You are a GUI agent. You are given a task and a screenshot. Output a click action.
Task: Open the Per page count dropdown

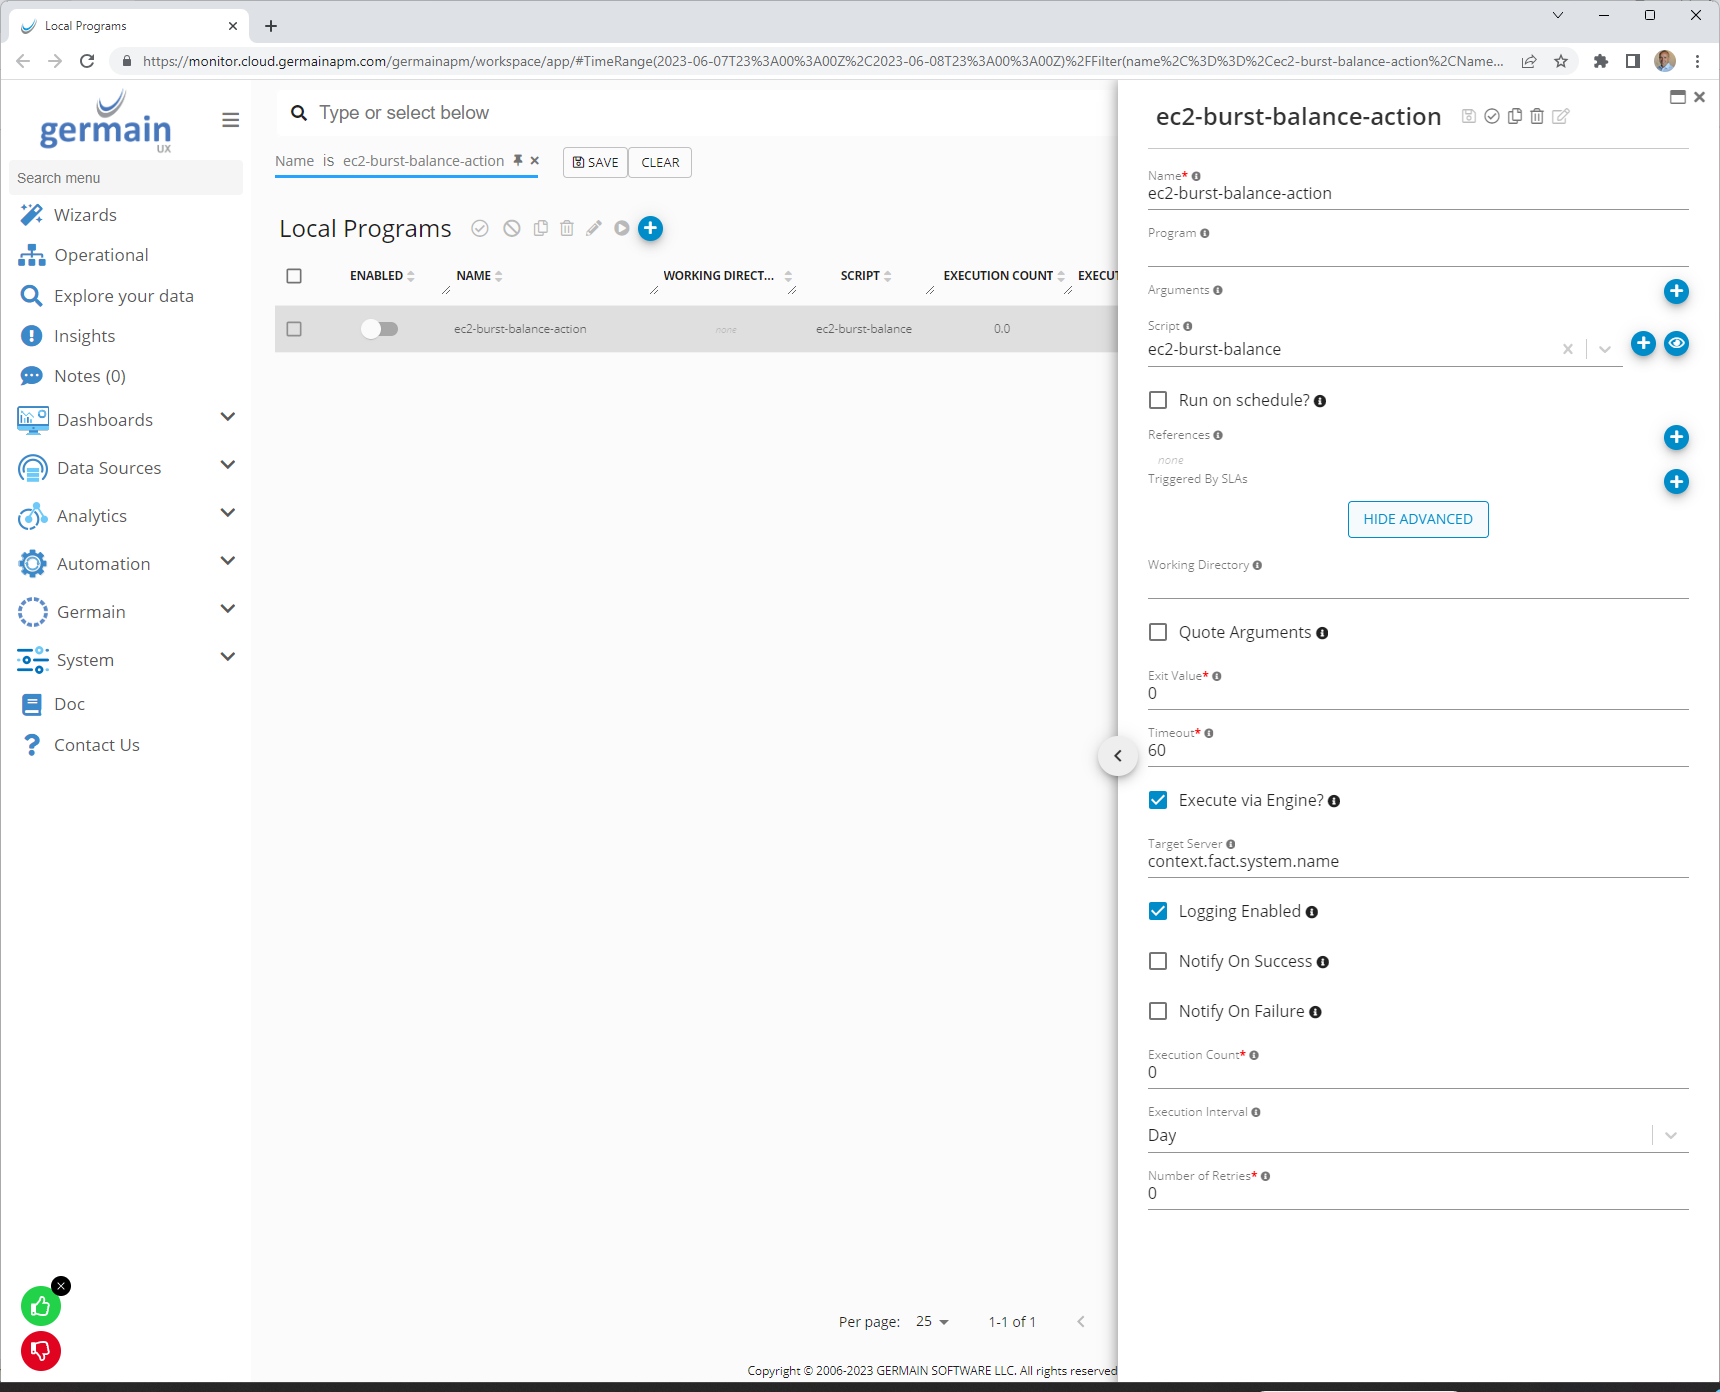coord(932,1322)
